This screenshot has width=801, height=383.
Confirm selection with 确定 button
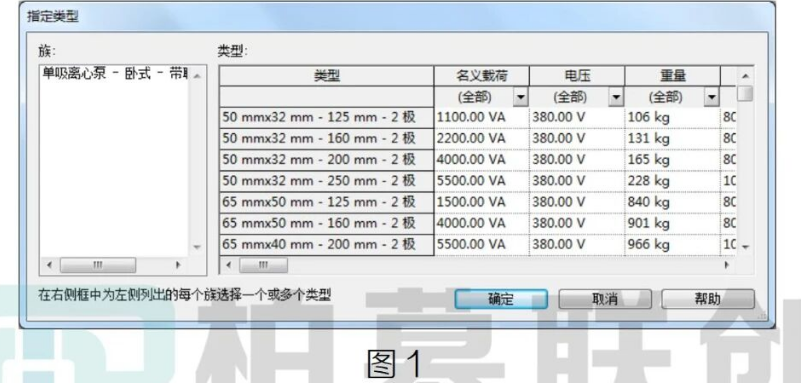501,299
